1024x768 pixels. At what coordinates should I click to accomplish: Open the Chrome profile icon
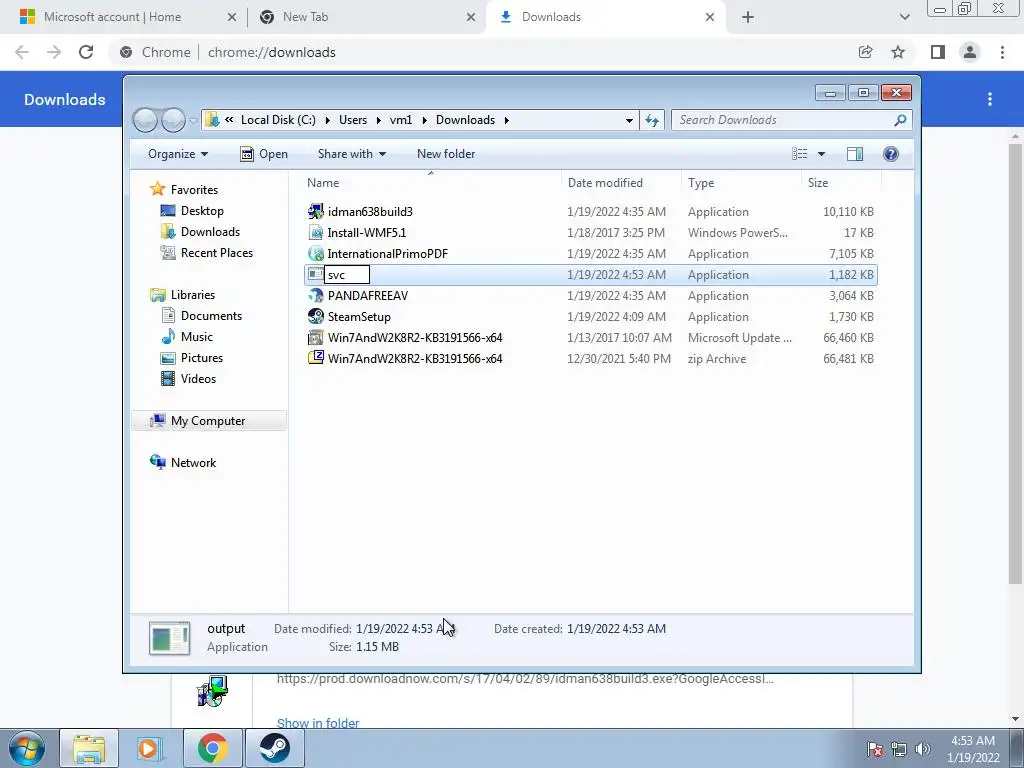[970, 52]
